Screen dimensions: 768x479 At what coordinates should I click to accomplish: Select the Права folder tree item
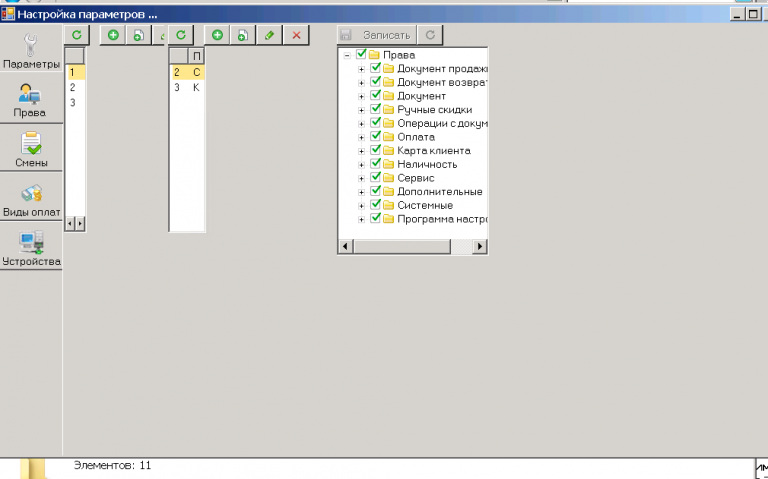click(x=399, y=55)
